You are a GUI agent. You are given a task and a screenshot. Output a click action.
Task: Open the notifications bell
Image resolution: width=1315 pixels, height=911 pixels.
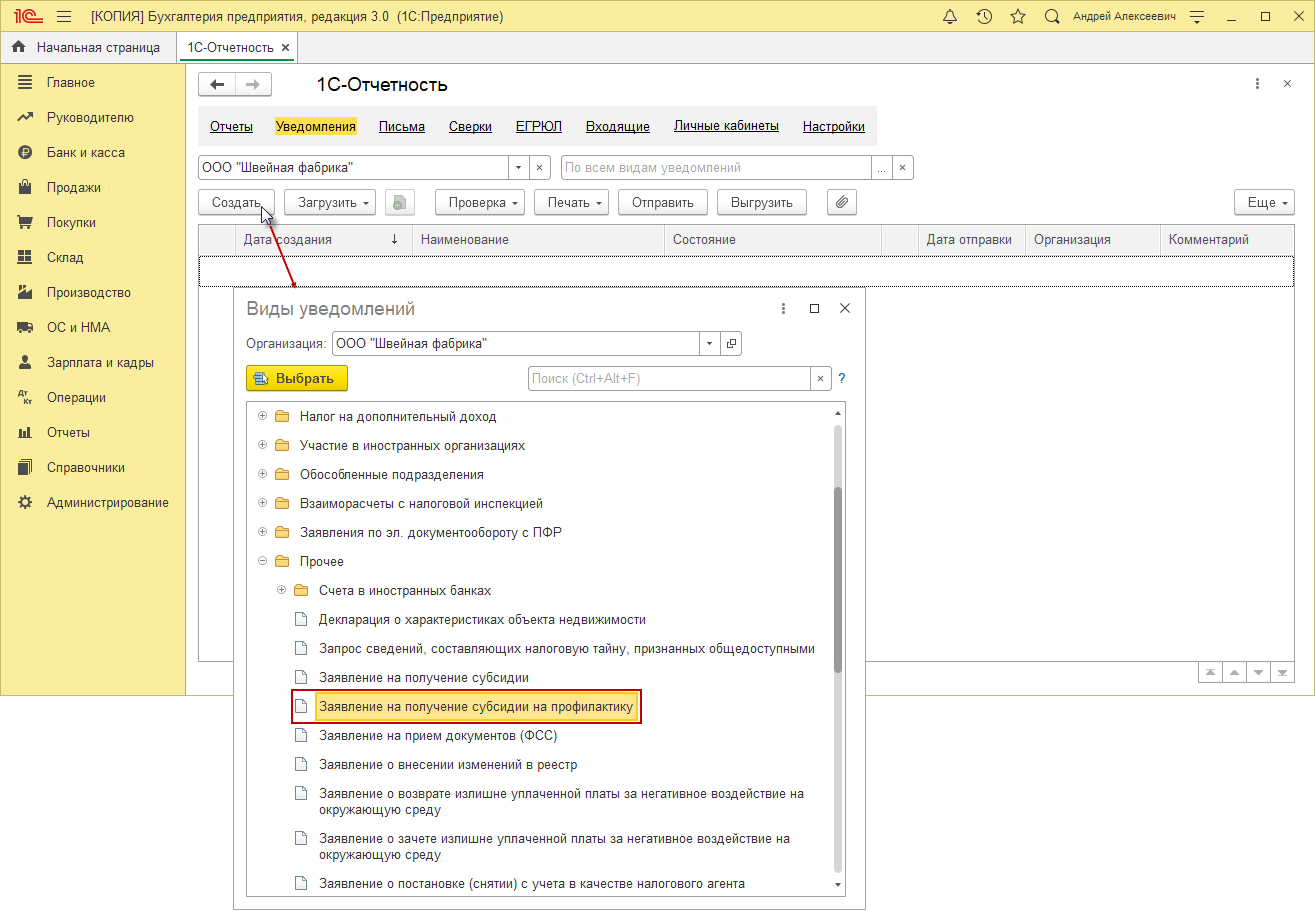[950, 17]
